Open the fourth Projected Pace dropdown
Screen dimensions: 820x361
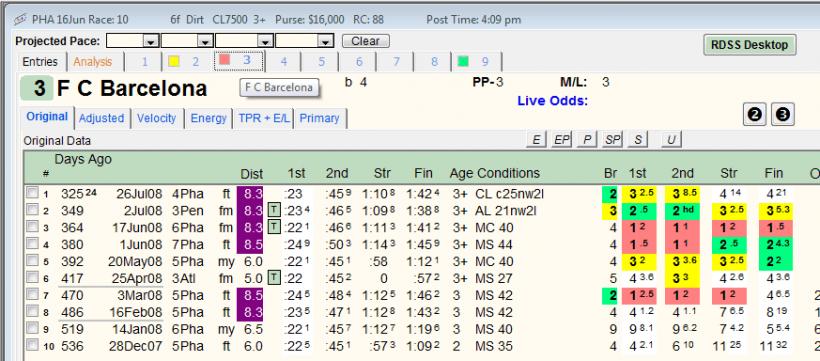point(326,41)
